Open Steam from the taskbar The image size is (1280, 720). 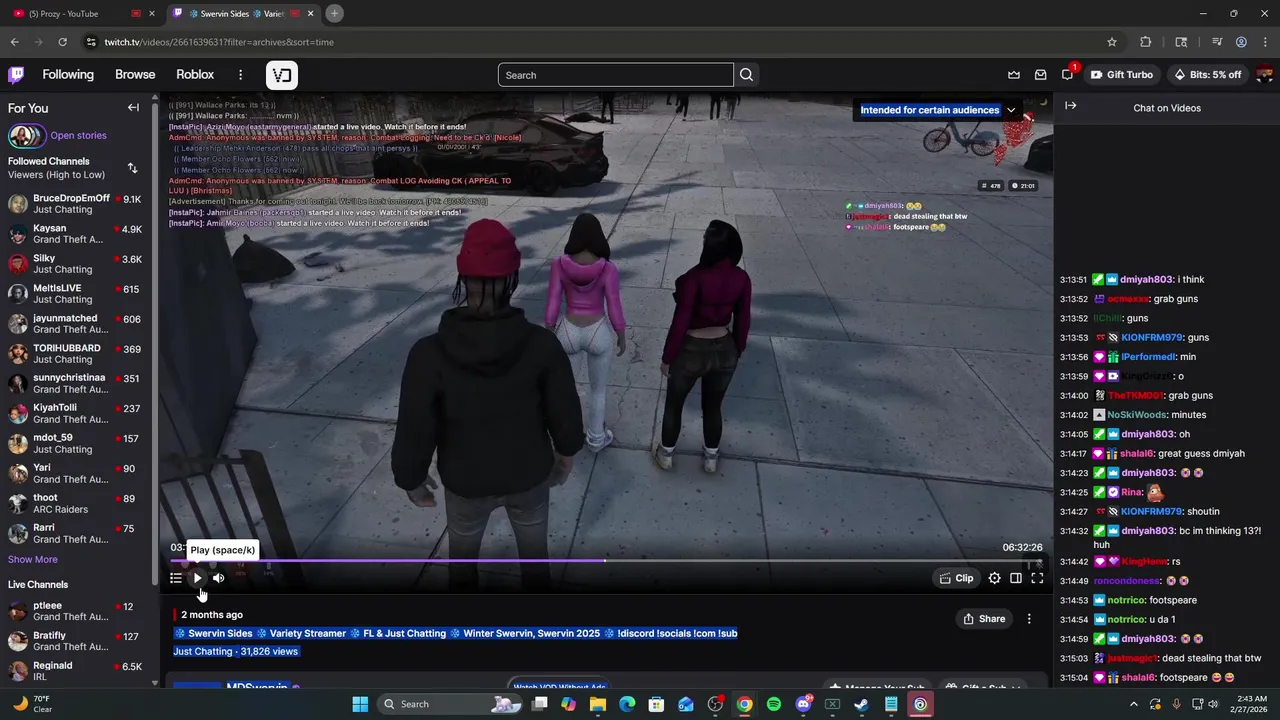click(861, 704)
